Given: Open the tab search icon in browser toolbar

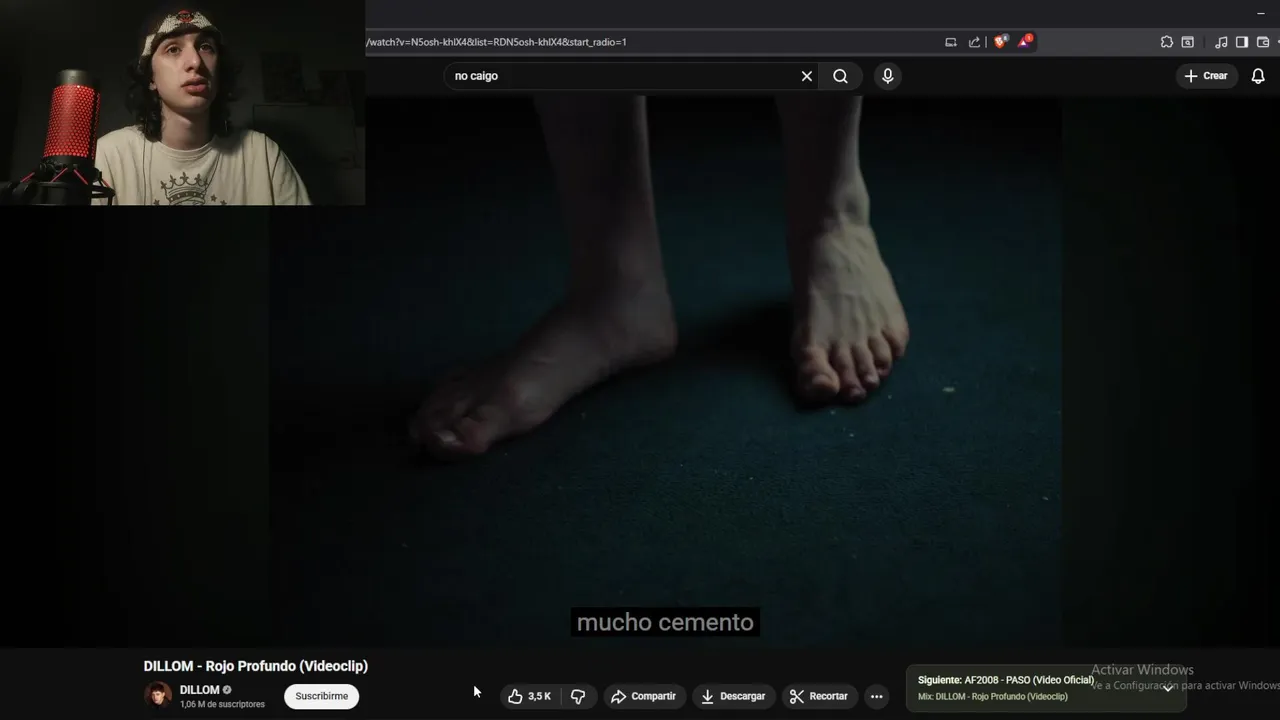Looking at the screenshot, I should click(x=1187, y=42).
